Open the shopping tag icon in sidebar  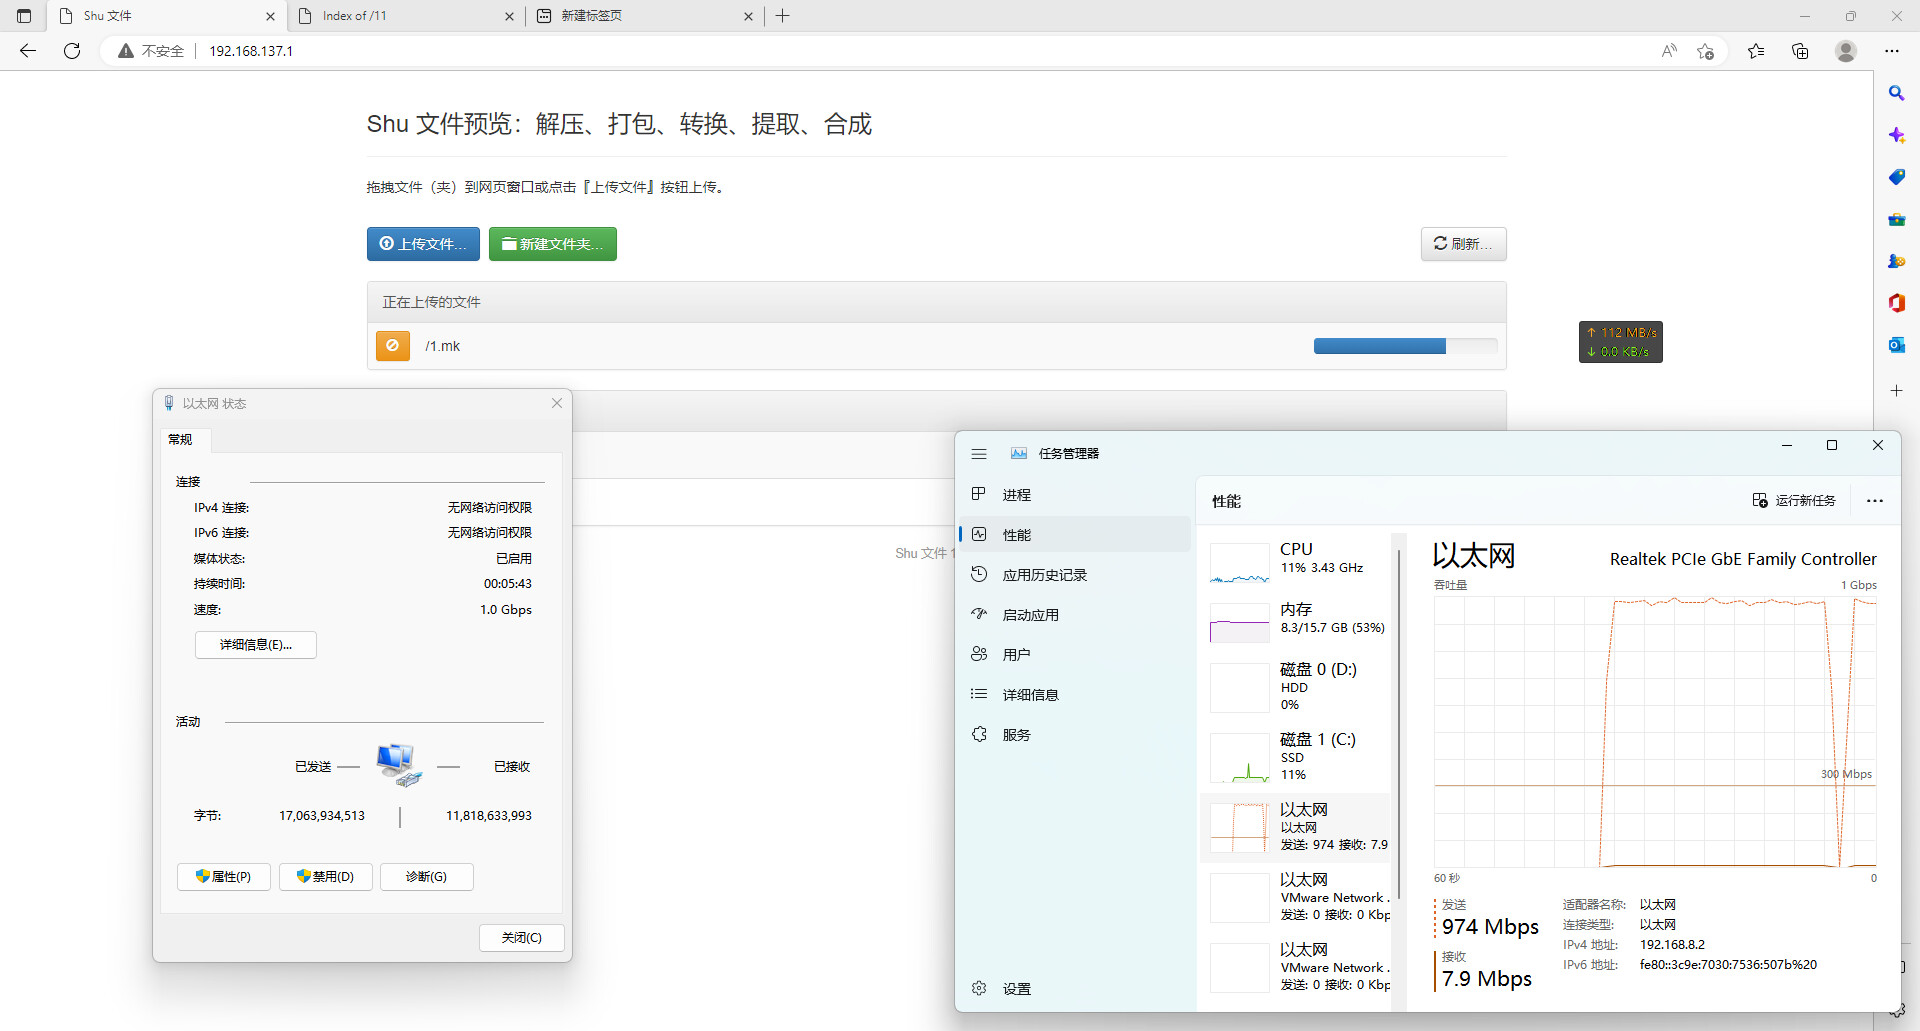coord(1896,177)
